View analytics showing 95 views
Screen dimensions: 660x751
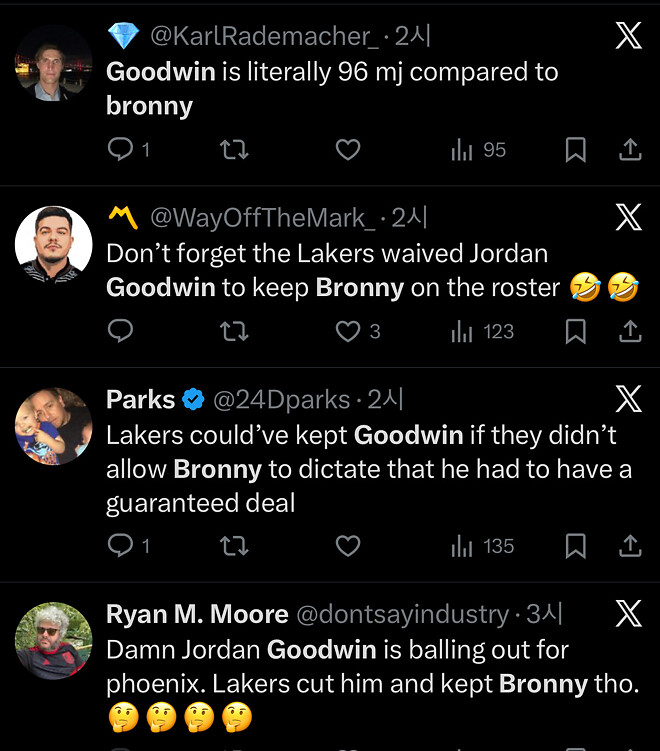click(478, 149)
